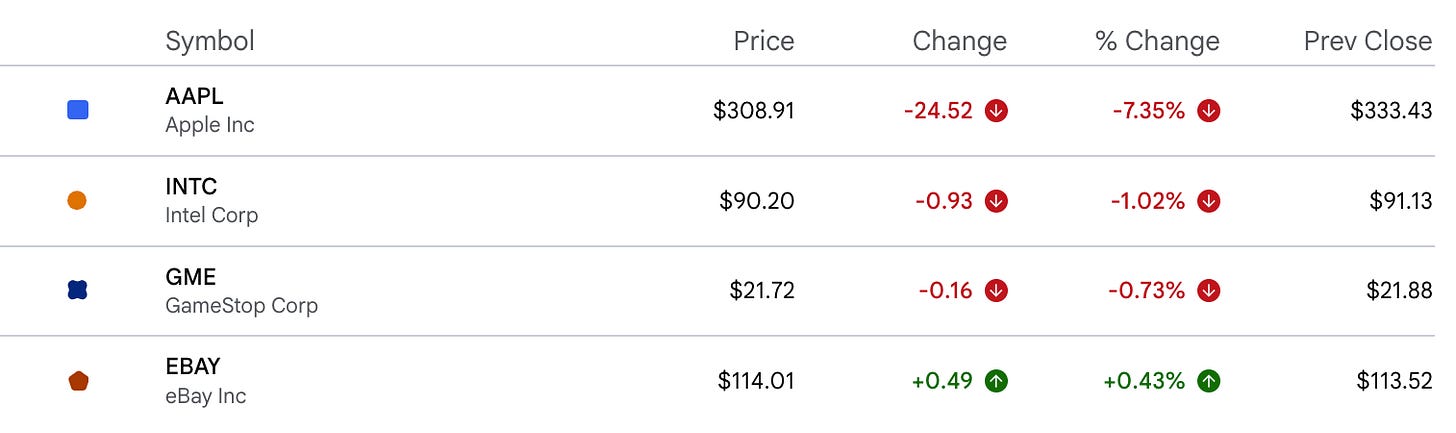1456x433 pixels.
Task: Open the Intel Corp company name
Action: pos(212,215)
